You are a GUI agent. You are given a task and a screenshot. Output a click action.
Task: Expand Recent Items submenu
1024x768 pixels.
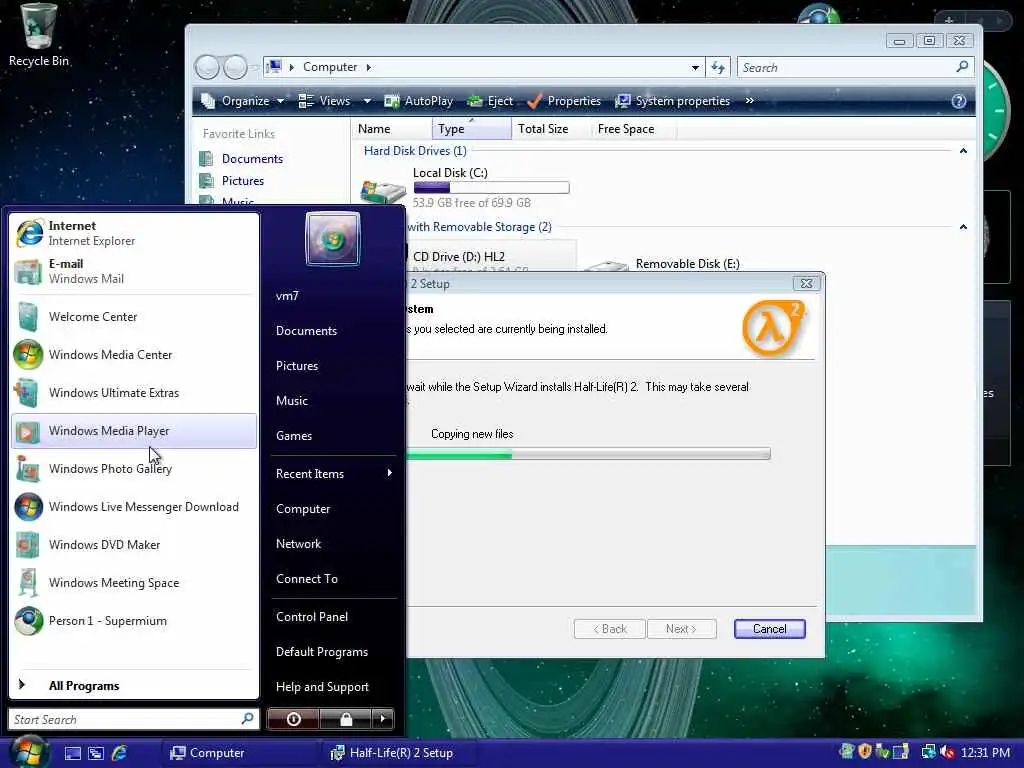pyautogui.click(x=333, y=474)
